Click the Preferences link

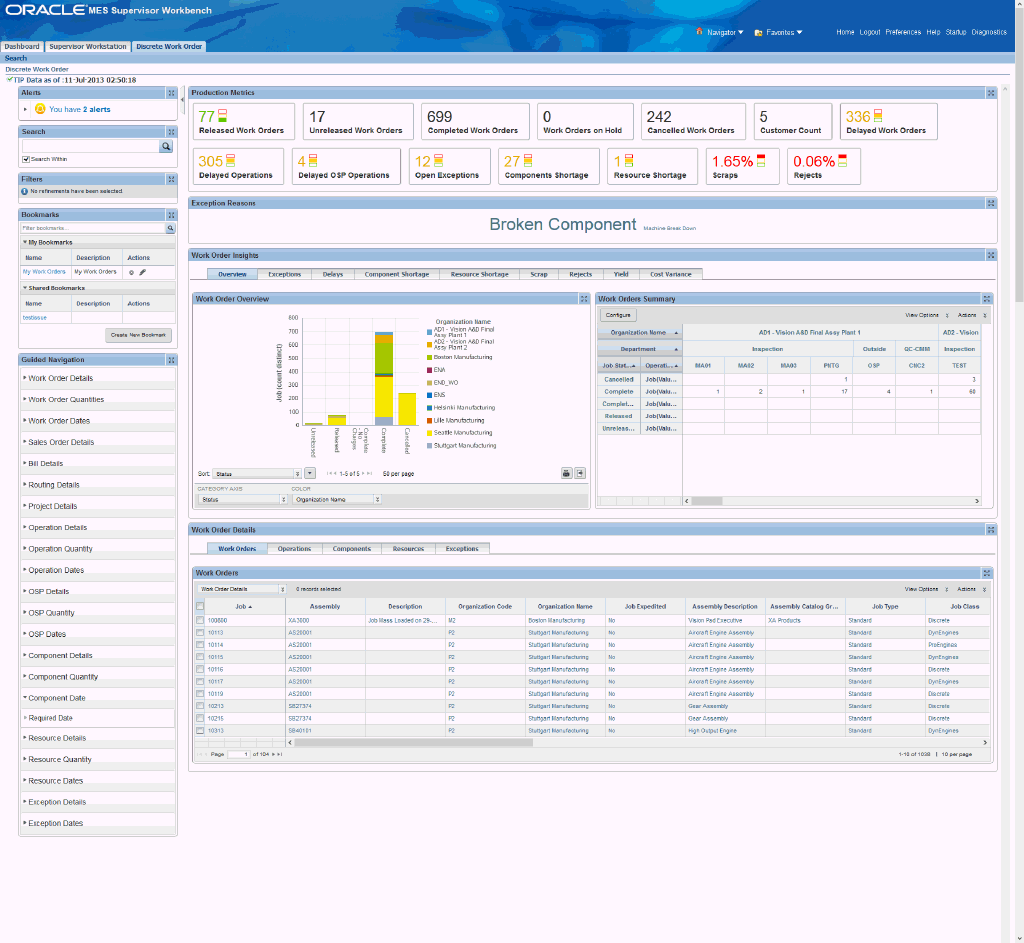[903, 32]
